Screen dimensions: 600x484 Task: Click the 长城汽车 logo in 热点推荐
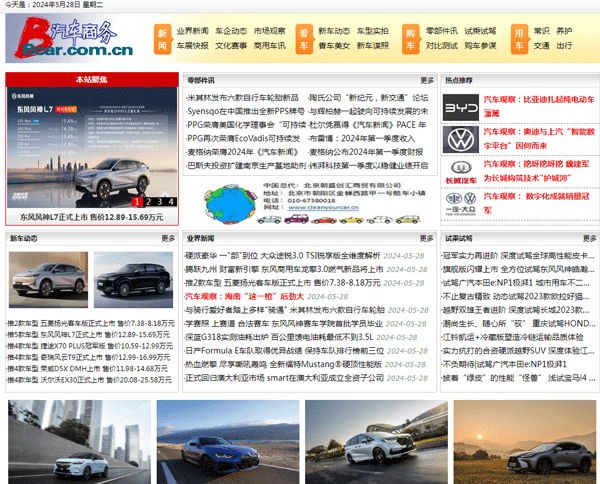[x=461, y=172]
